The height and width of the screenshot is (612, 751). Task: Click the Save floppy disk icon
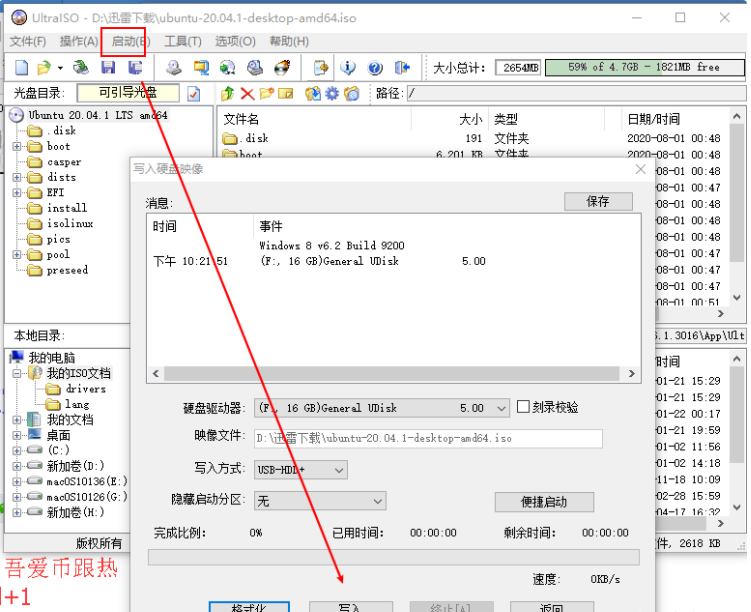point(108,68)
